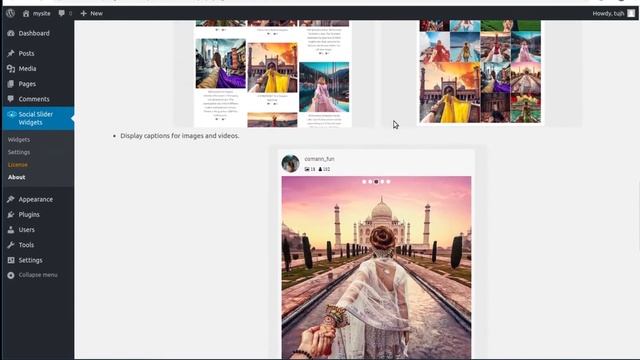Click the main Settings sliders icon
This screenshot has height=360, width=640.
click(x=11, y=260)
